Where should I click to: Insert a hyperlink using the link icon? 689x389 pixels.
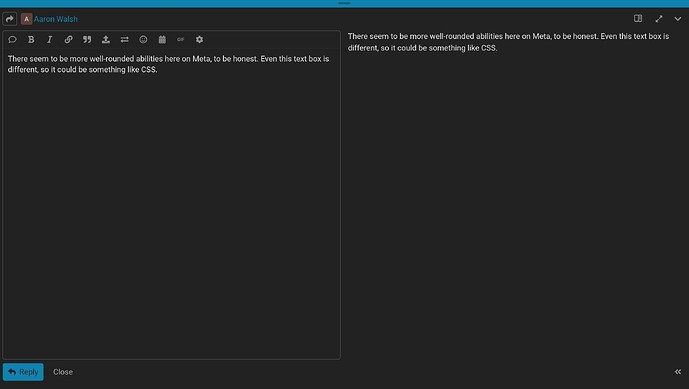pos(69,40)
